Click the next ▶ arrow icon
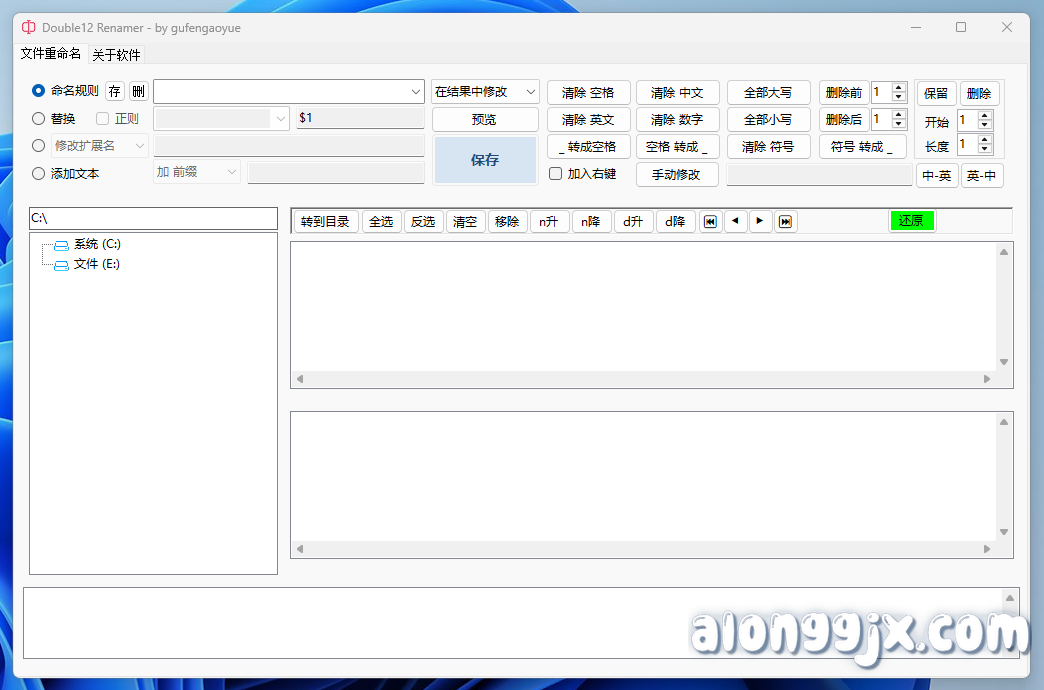 pyautogui.click(x=760, y=221)
